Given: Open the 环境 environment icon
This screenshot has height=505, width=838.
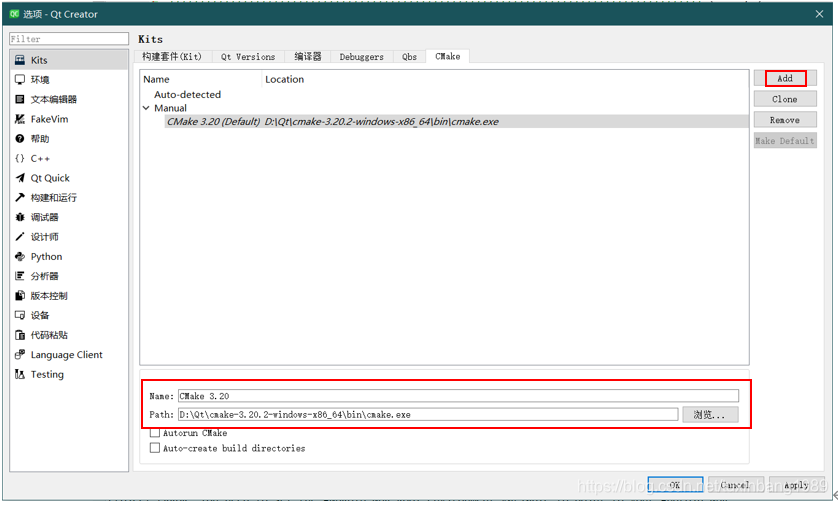Looking at the screenshot, I should [20, 80].
